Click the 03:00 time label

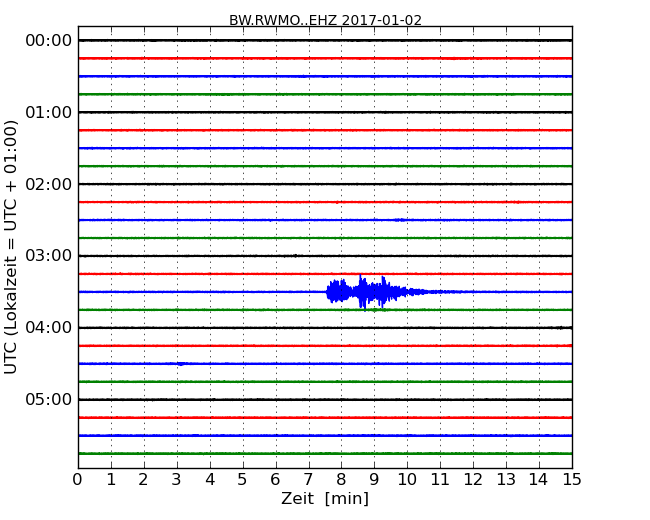click(49, 256)
